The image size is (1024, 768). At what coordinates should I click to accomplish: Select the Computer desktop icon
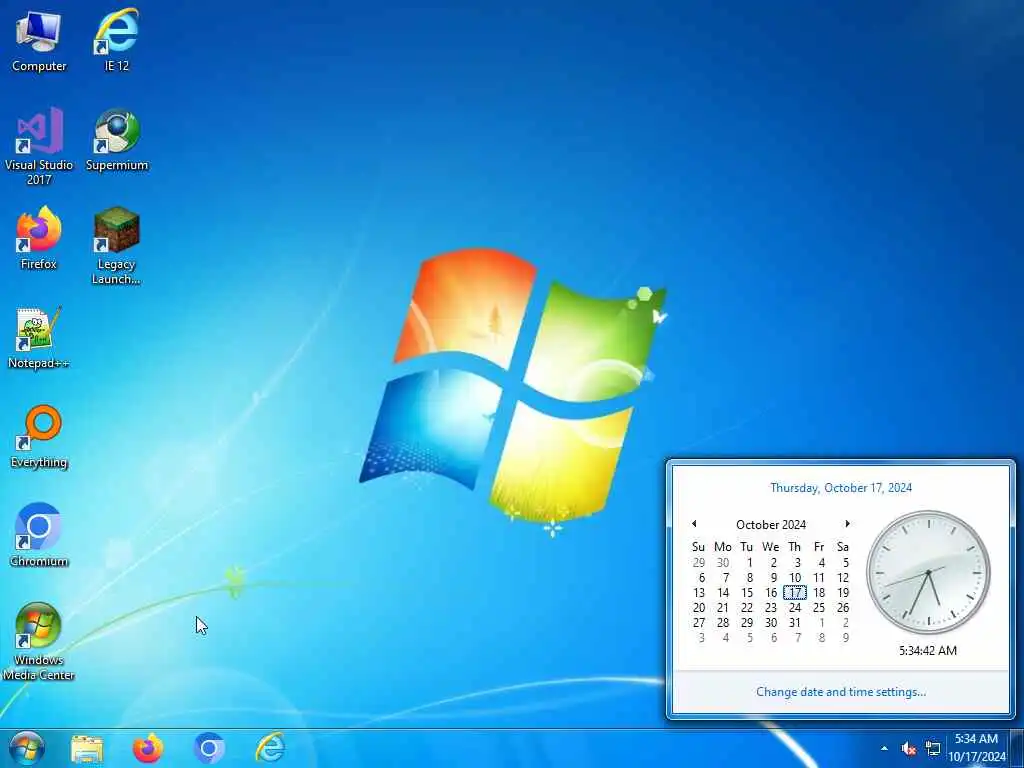(x=39, y=40)
